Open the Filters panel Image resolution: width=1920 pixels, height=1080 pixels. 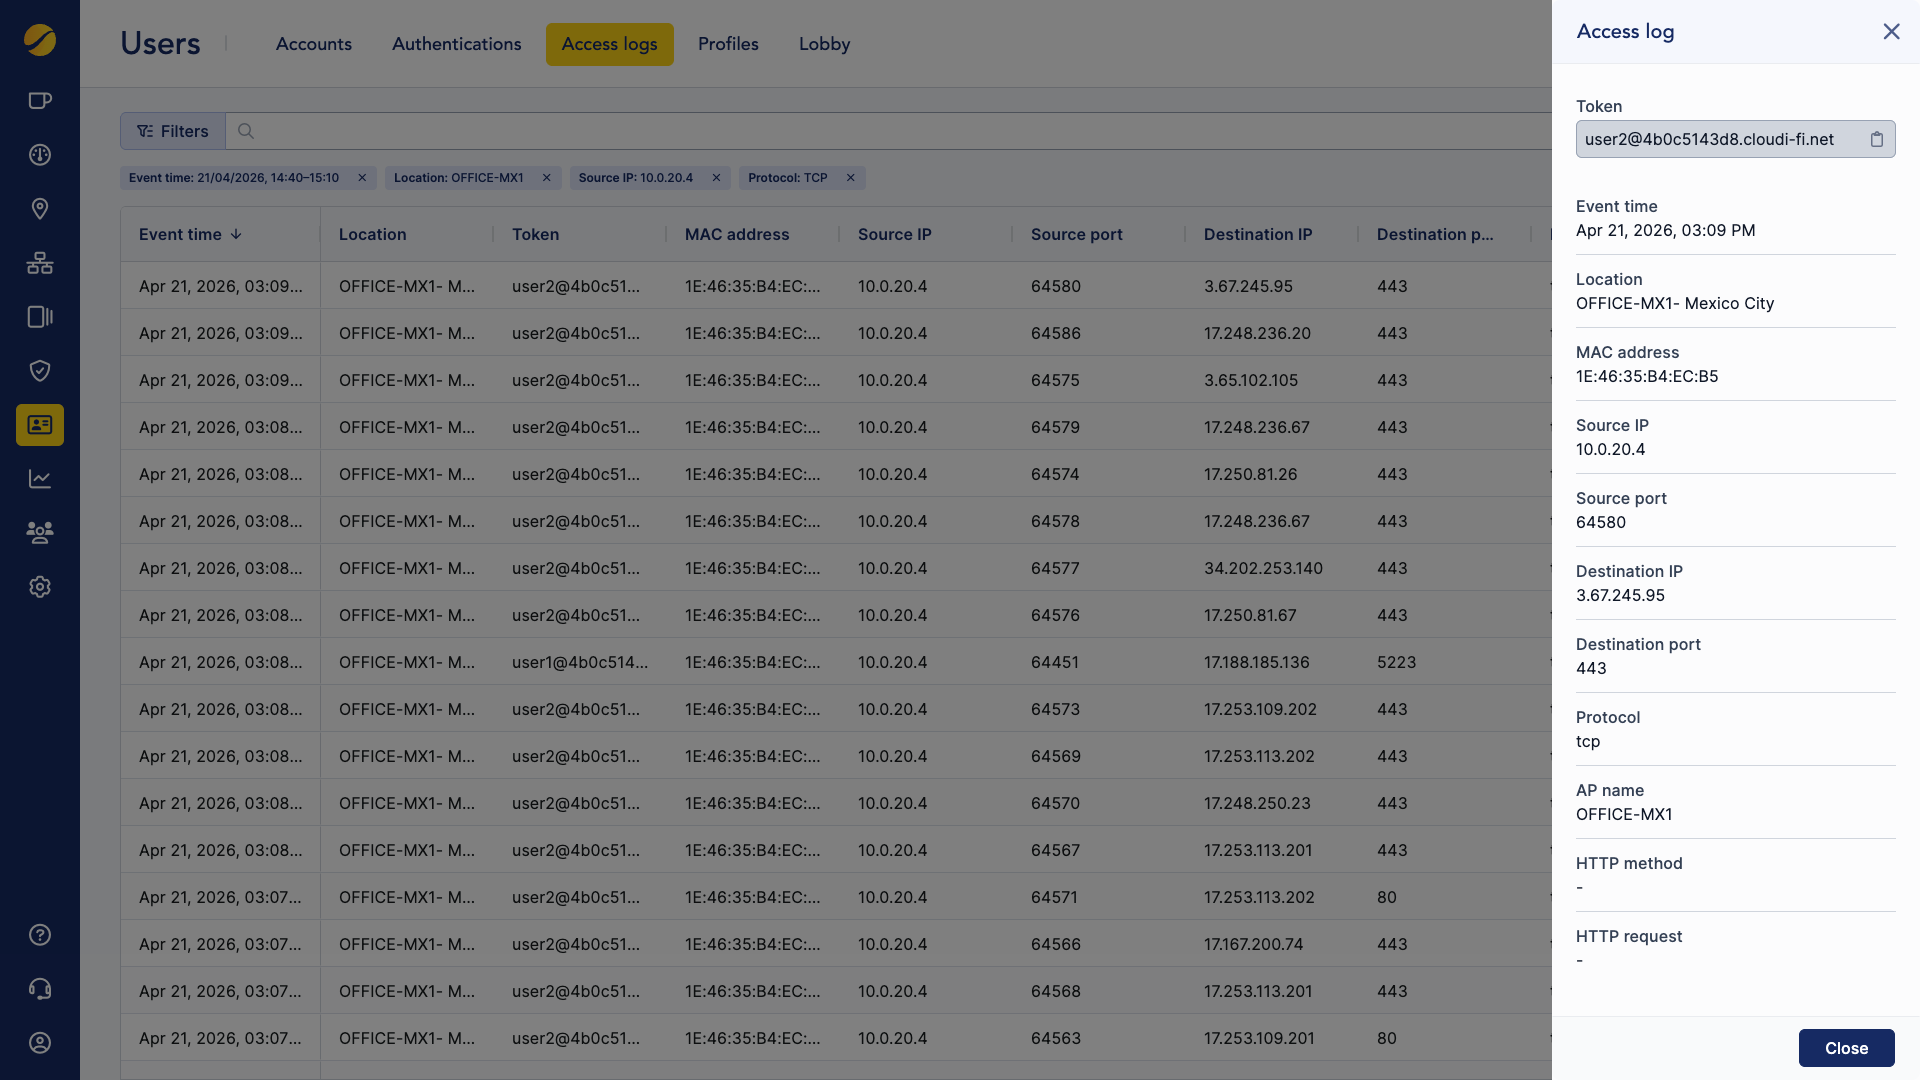(x=171, y=131)
